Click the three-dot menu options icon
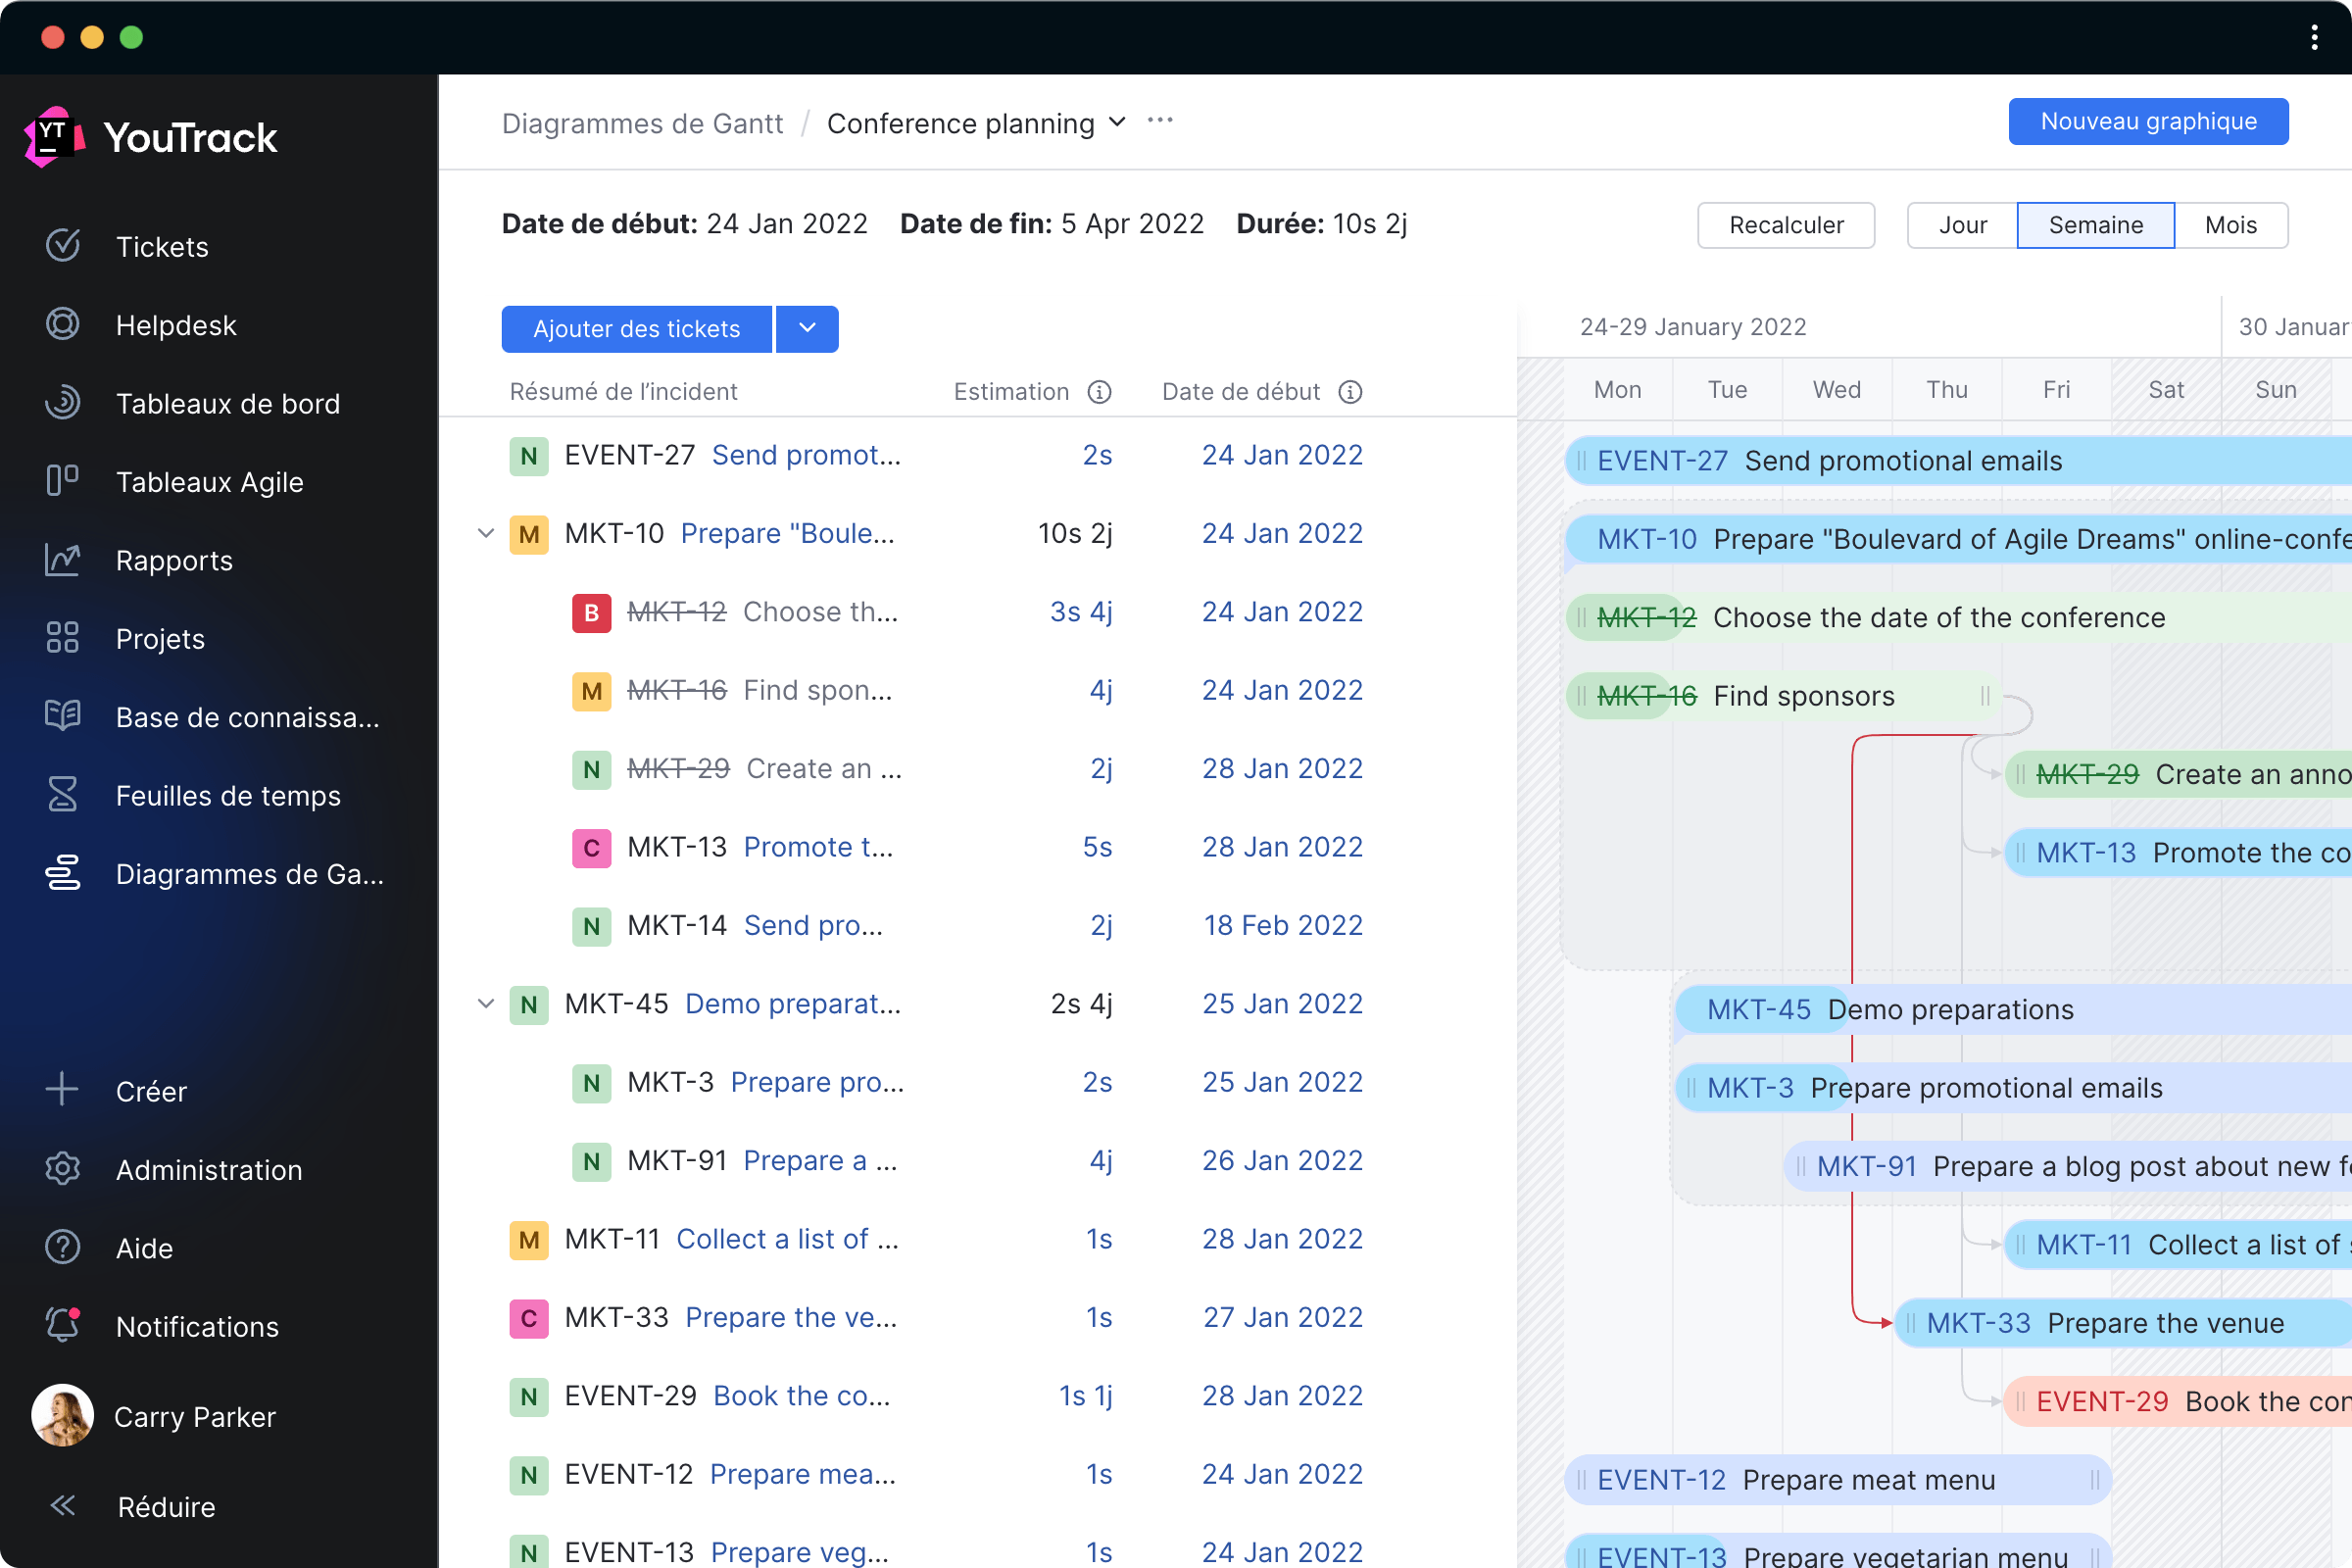This screenshot has width=2352, height=1568. [x=1158, y=122]
